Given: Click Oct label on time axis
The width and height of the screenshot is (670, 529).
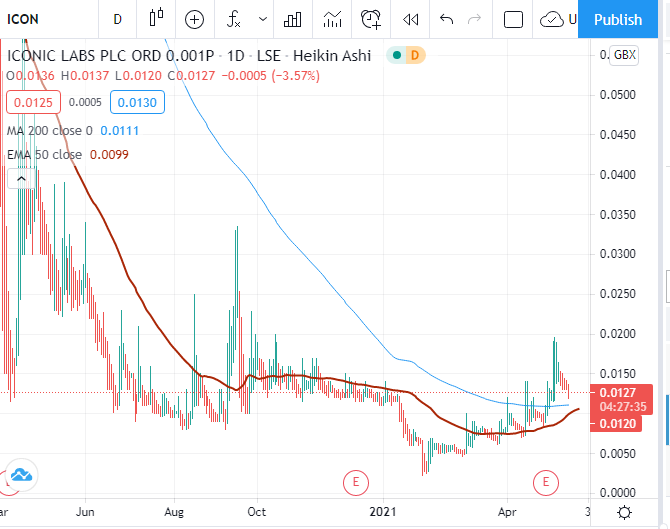Looking at the screenshot, I should (257, 512).
